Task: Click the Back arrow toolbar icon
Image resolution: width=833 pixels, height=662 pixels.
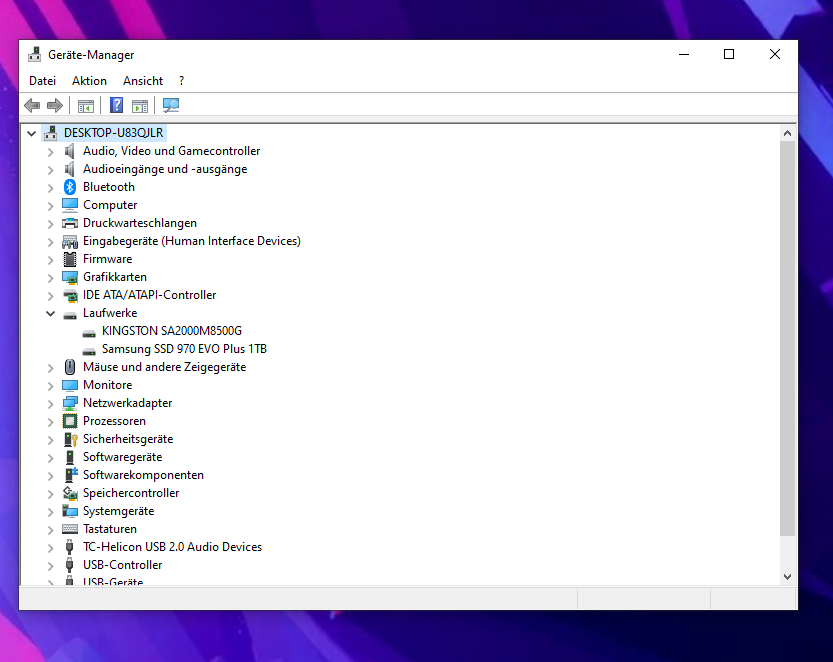Action: click(32, 105)
